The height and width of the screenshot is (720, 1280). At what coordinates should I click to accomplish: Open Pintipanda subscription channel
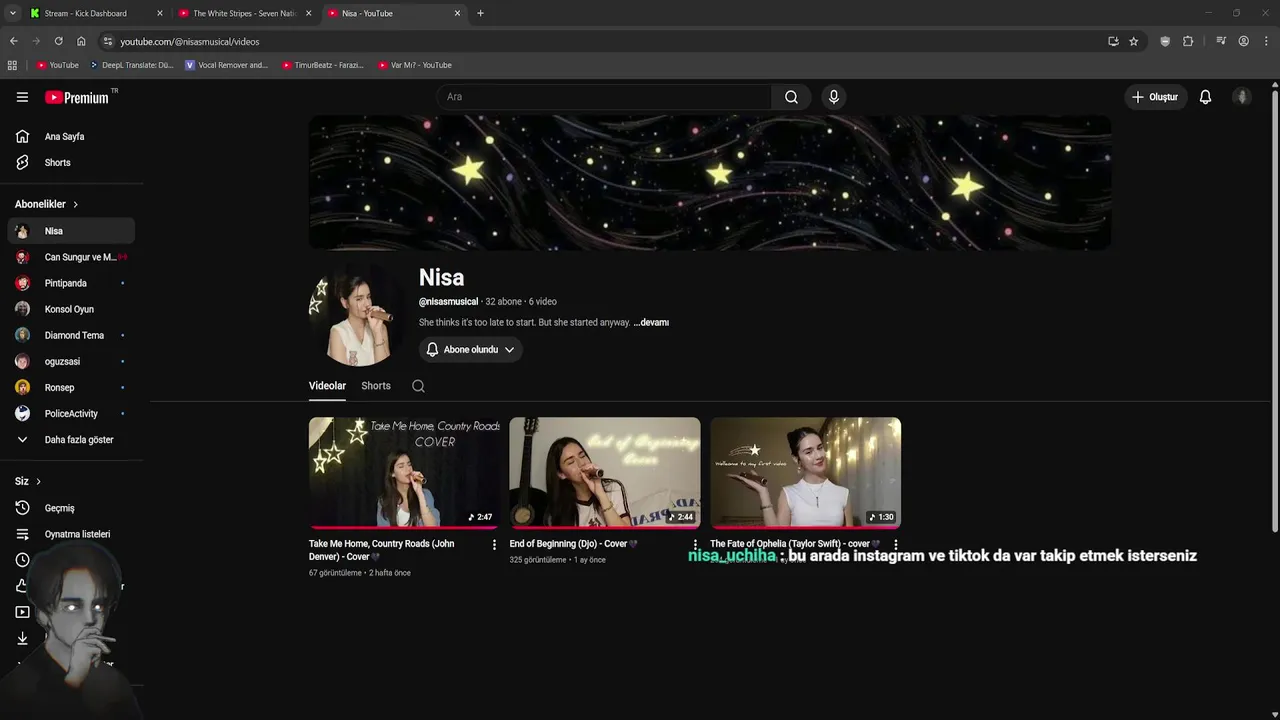point(70,283)
